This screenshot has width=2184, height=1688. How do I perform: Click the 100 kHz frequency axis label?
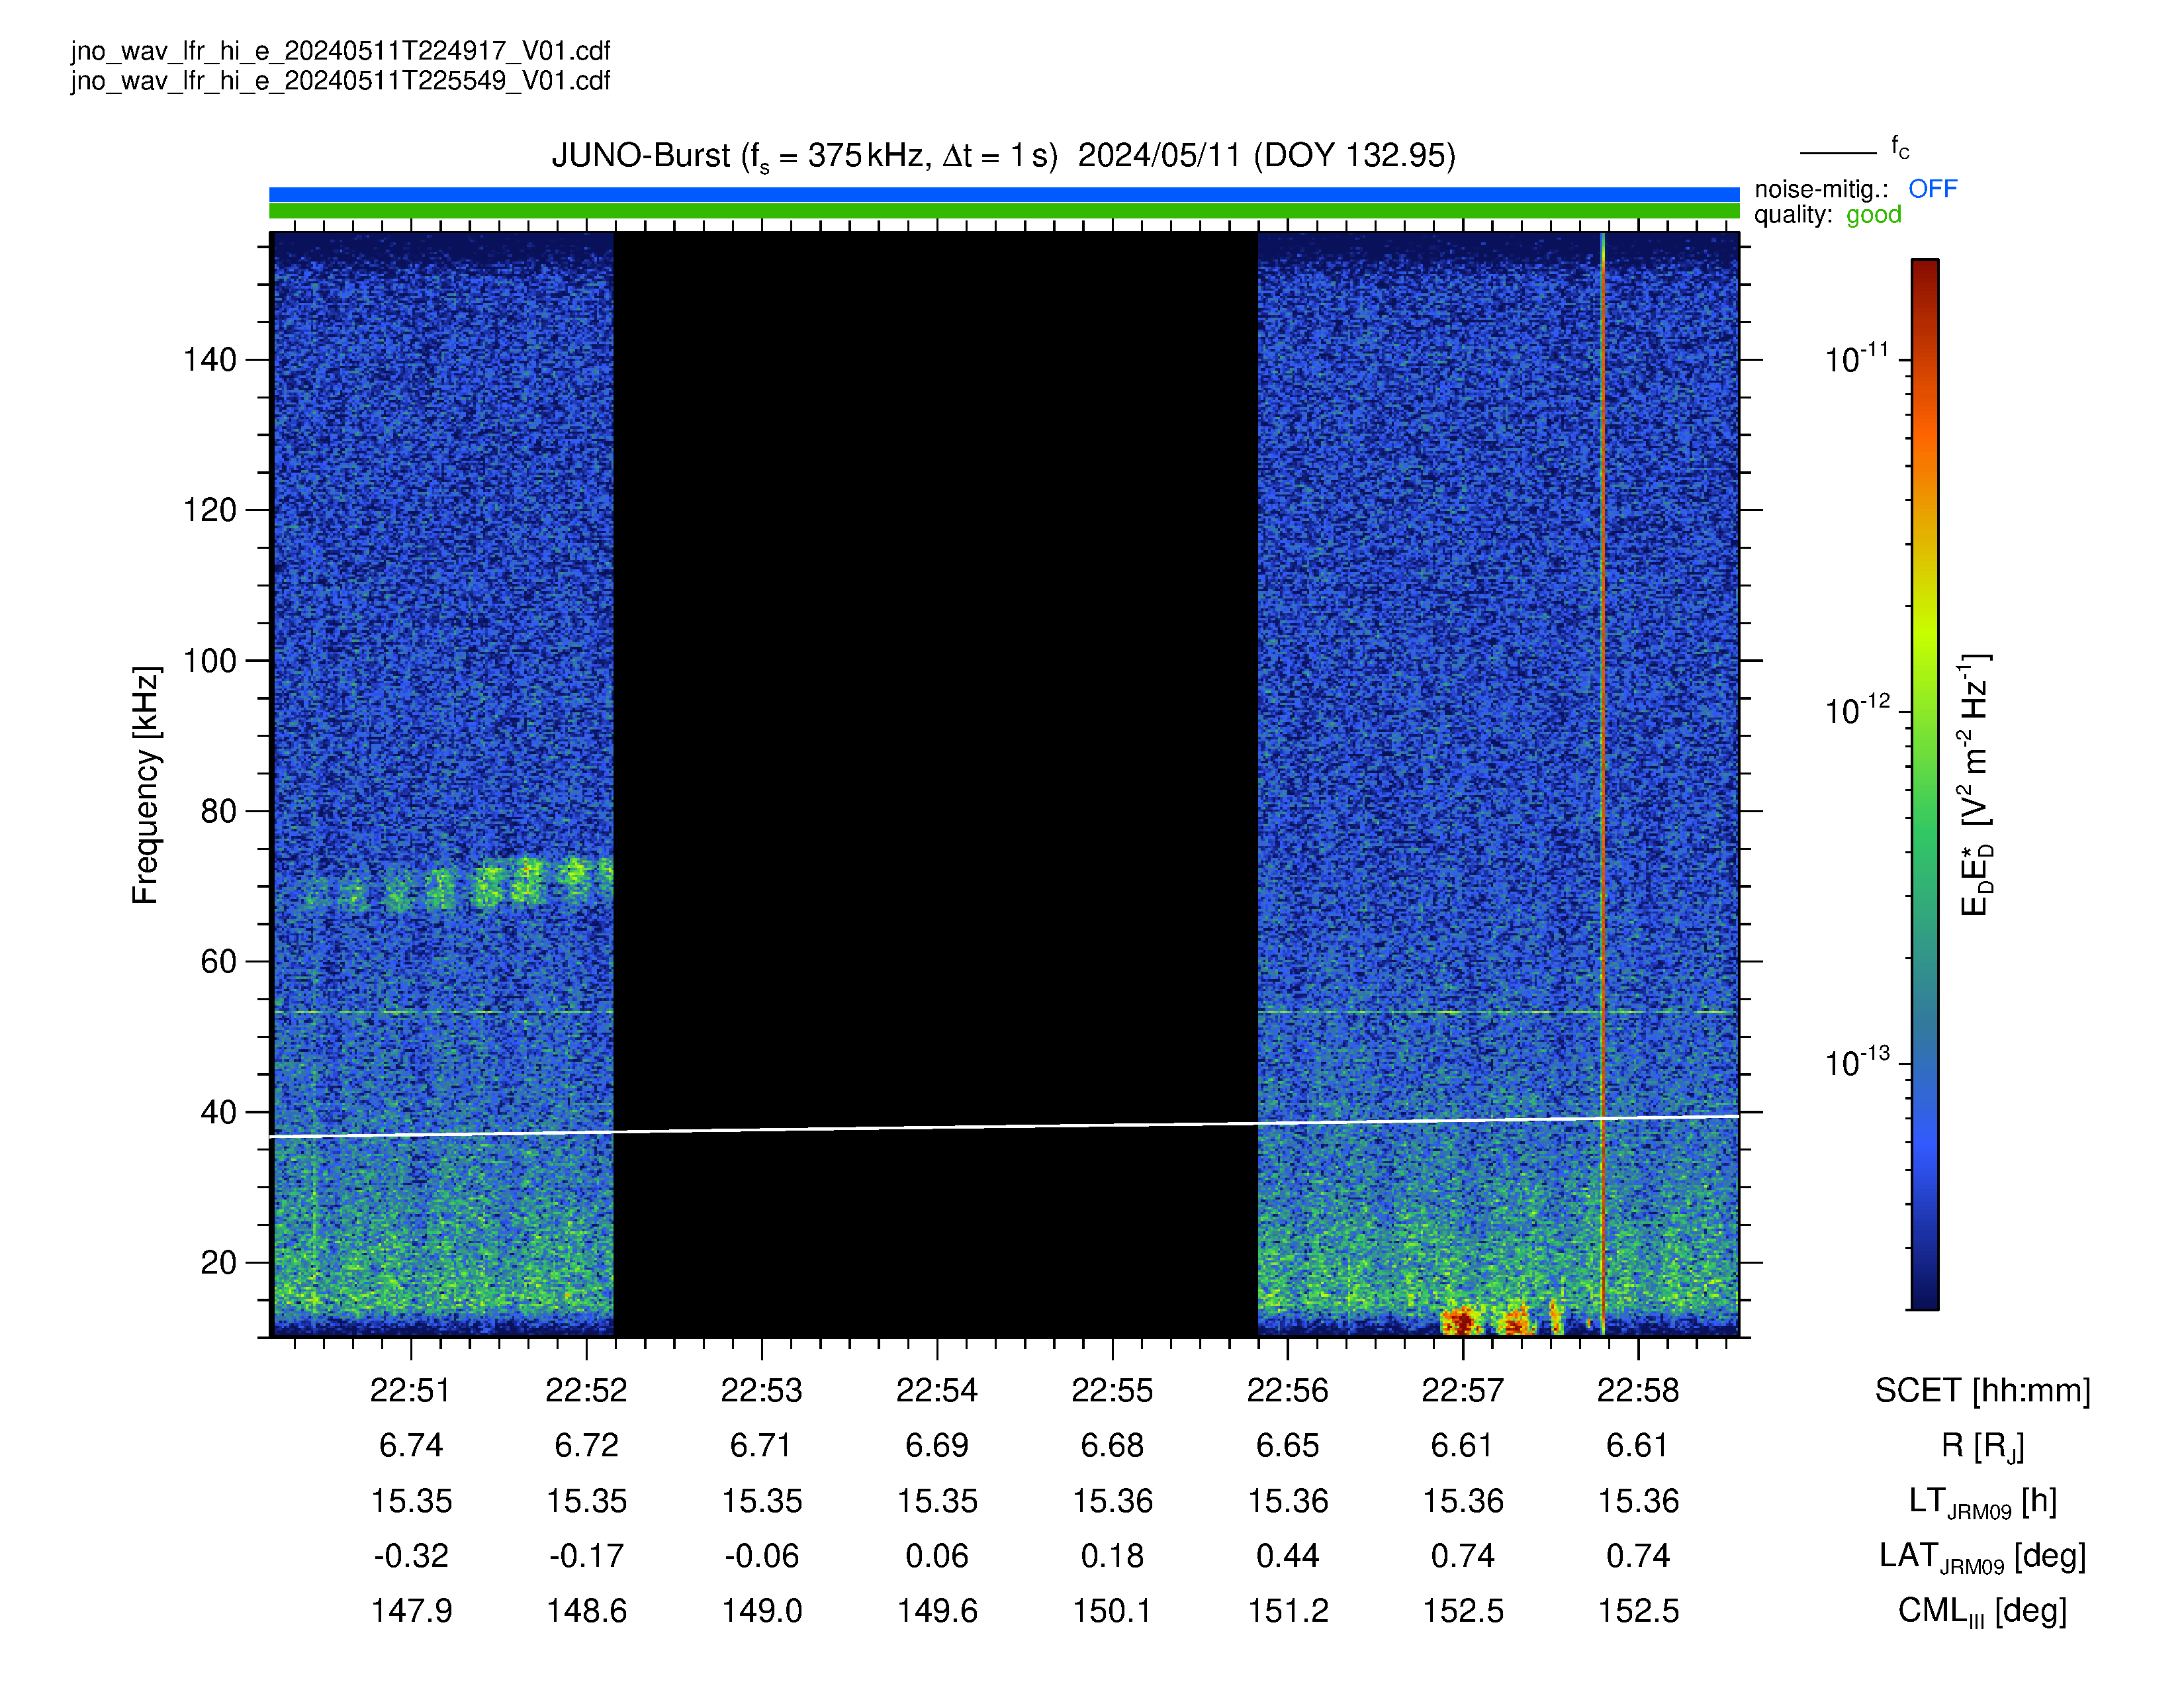209,661
